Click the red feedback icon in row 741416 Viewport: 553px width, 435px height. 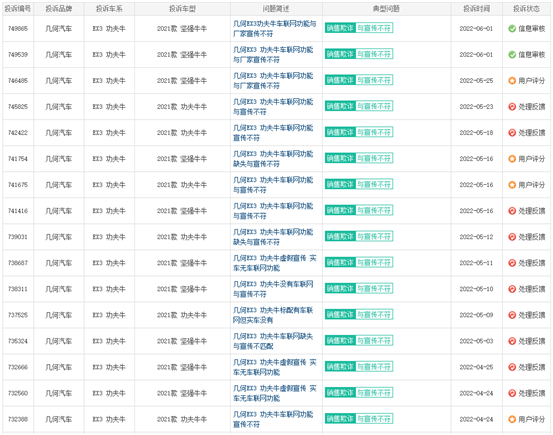pos(512,211)
